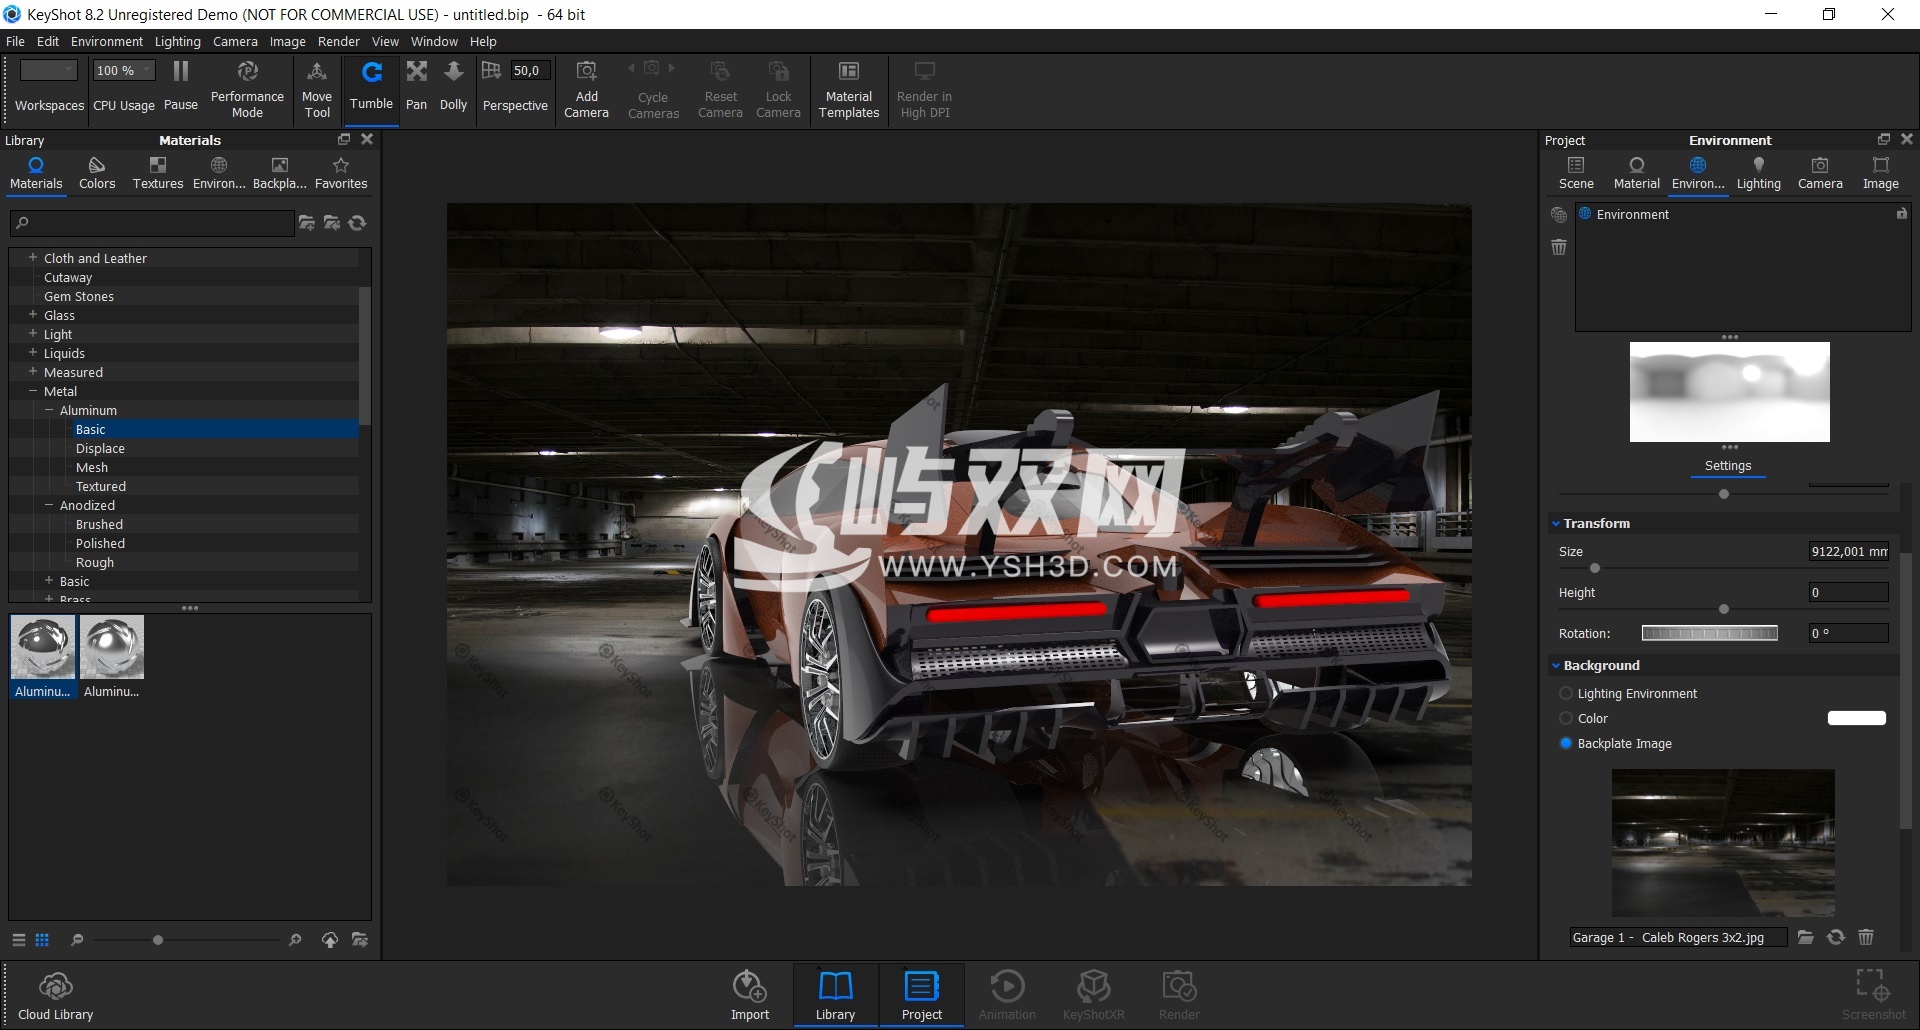Viewport: 1920px width, 1030px height.
Task: Select the first Aluminum material thumbnail
Action: (x=43, y=656)
